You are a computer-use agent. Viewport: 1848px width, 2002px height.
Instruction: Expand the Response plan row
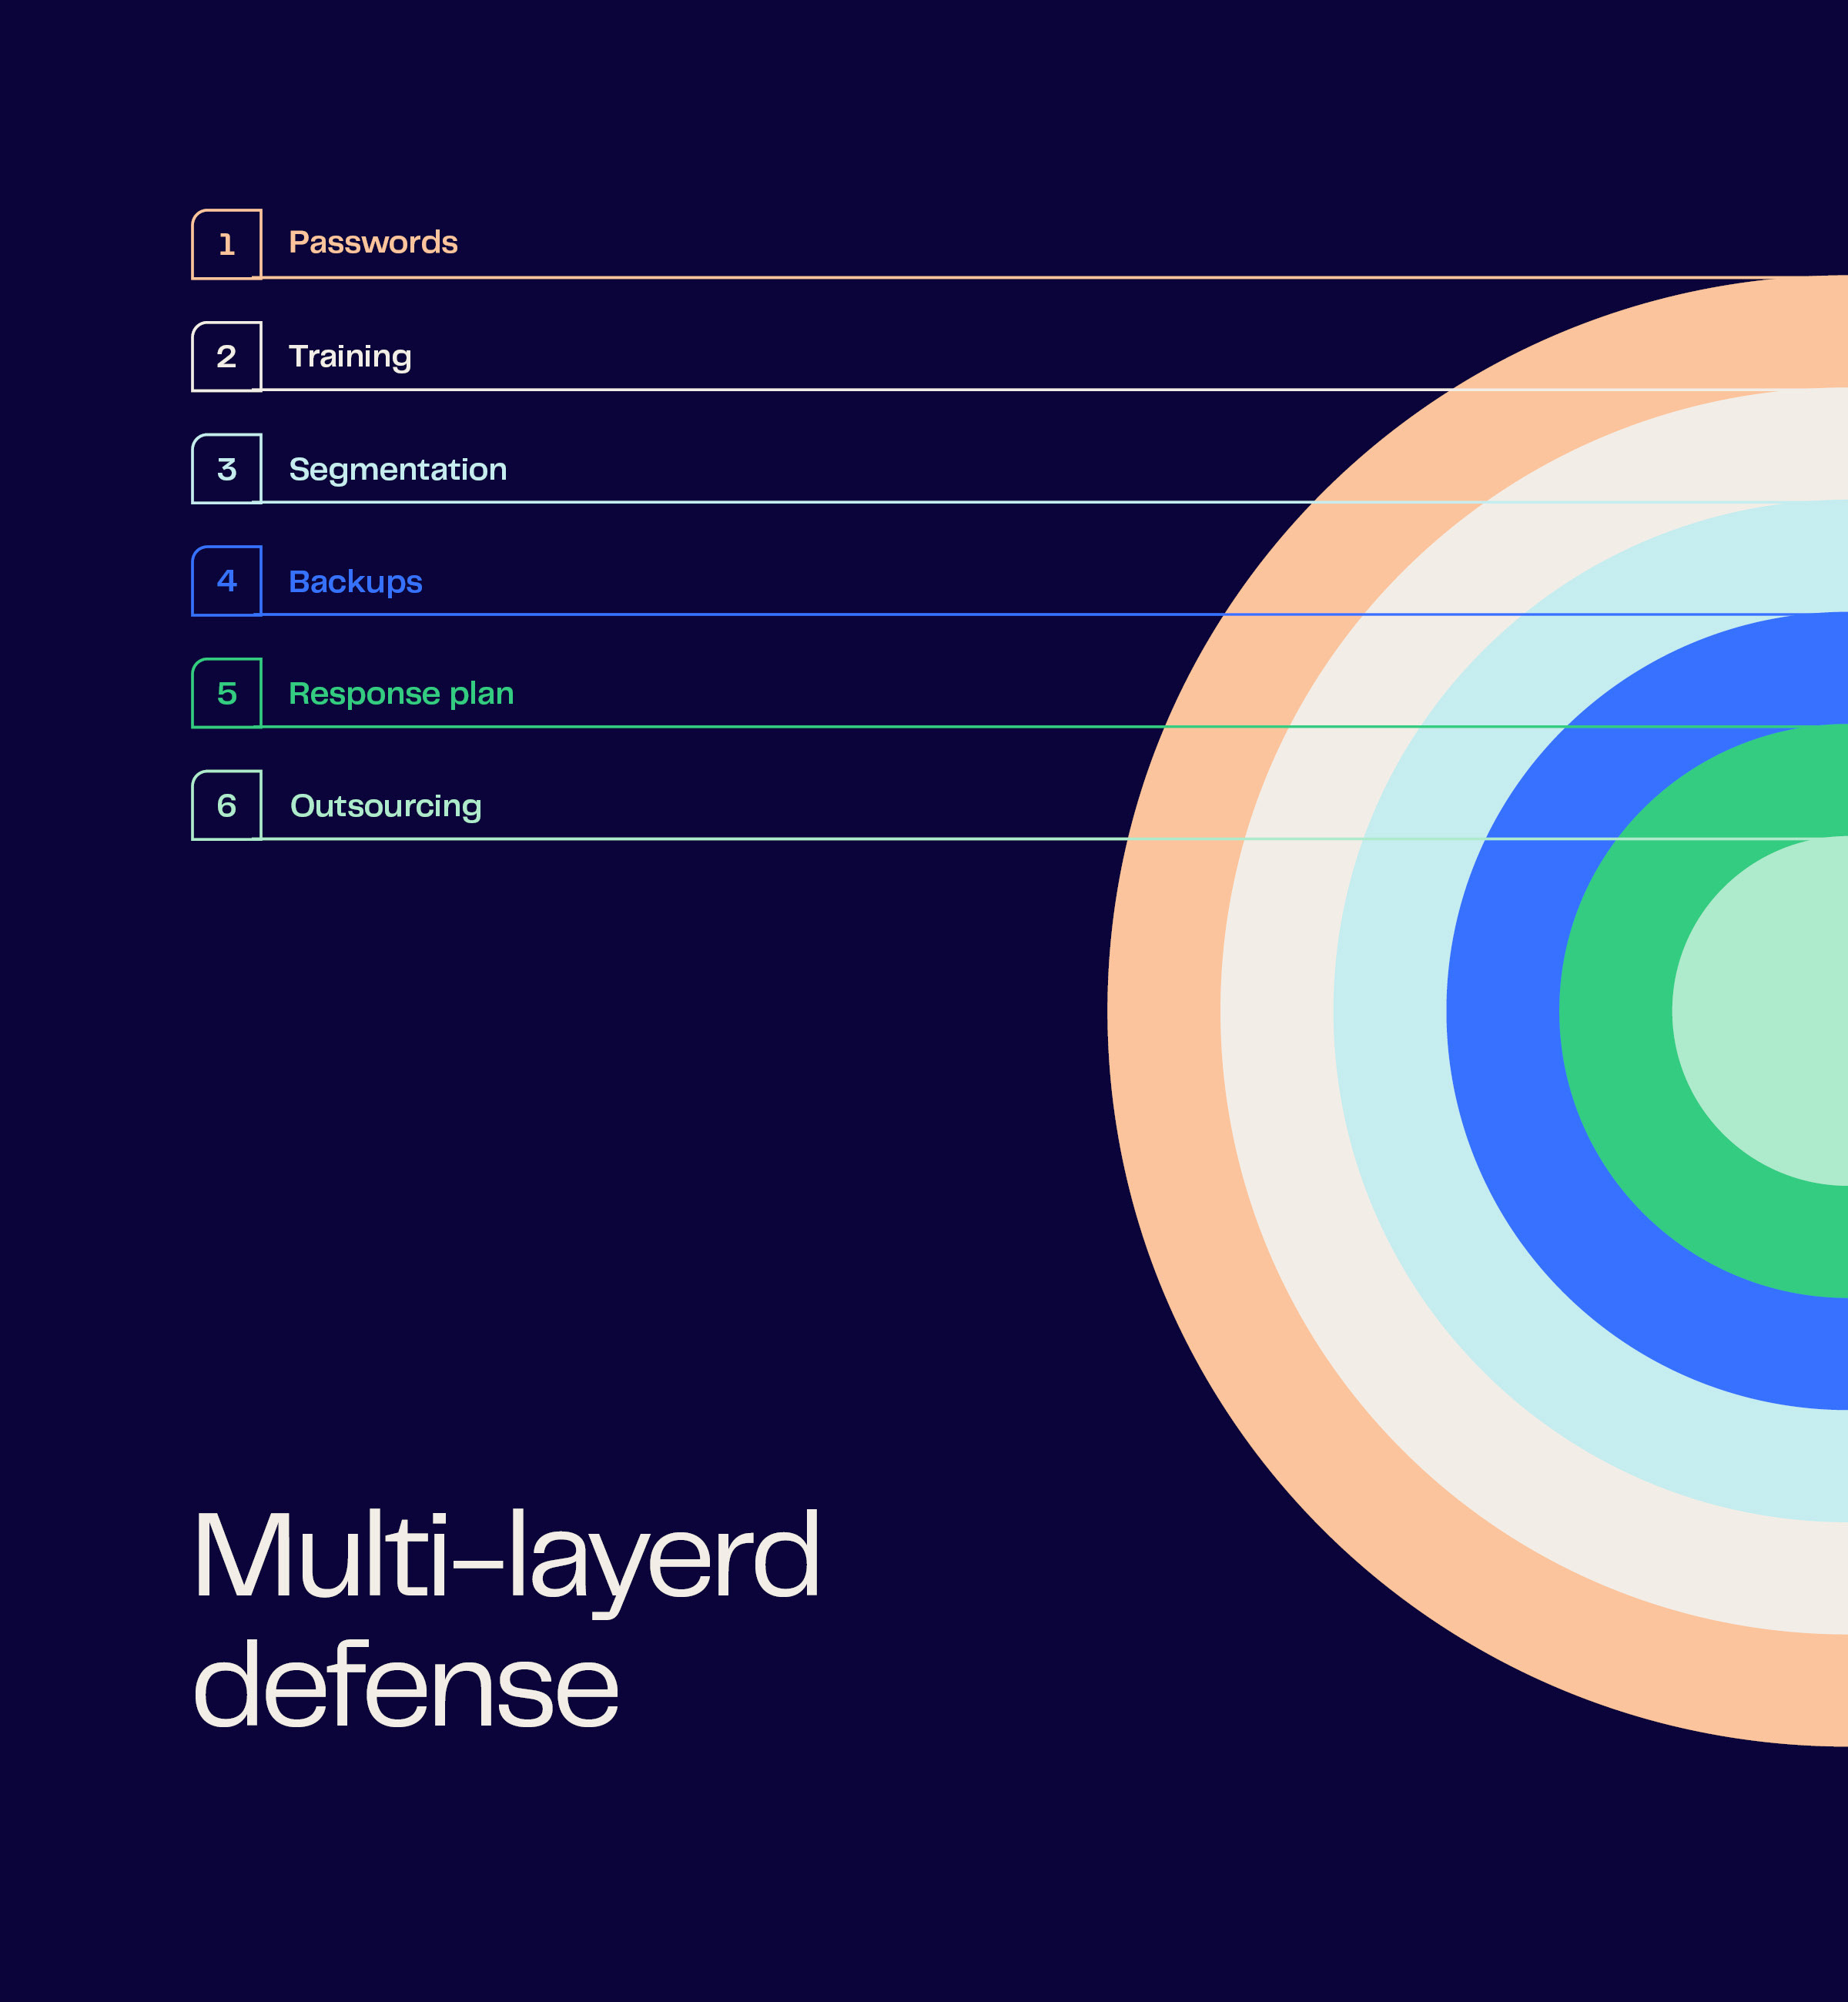(x=401, y=693)
